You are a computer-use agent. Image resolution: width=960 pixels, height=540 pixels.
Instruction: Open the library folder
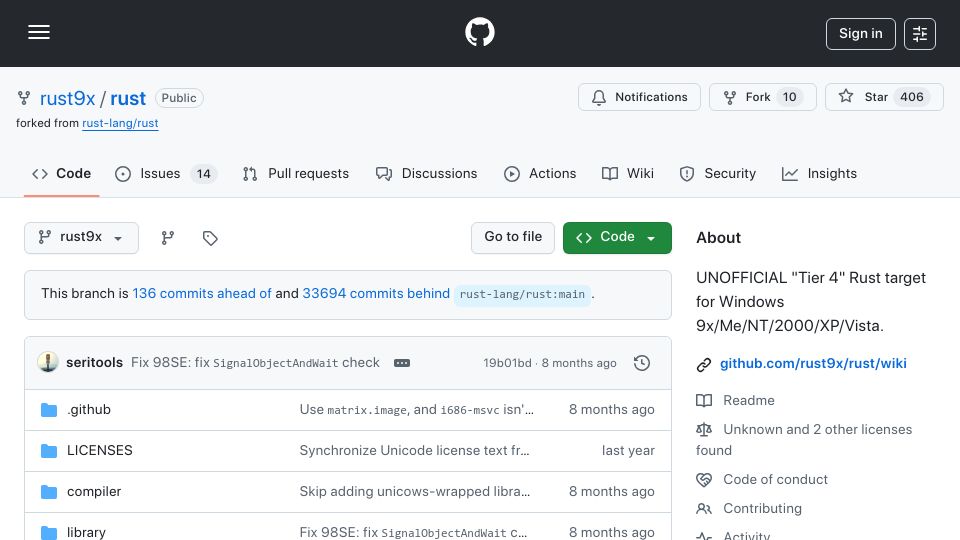(x=86, y=532)
